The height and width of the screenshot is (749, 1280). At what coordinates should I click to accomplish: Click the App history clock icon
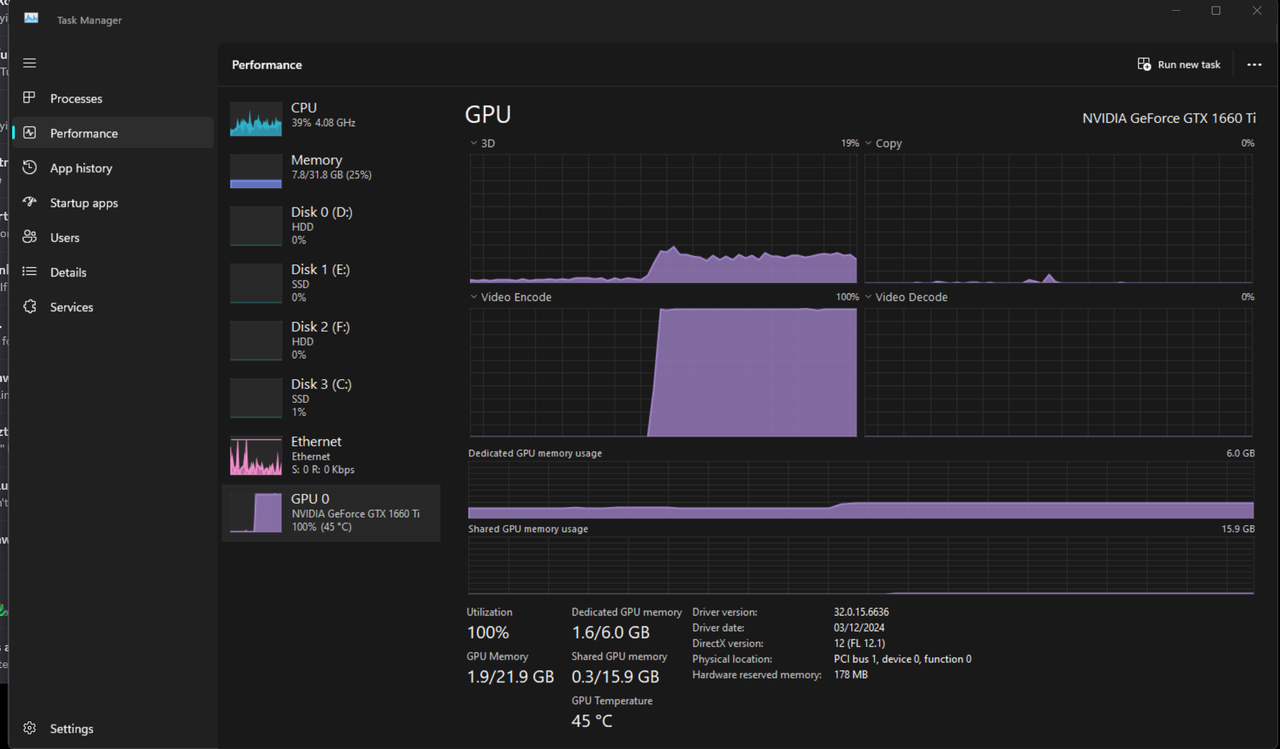click(x=30, y=168)
